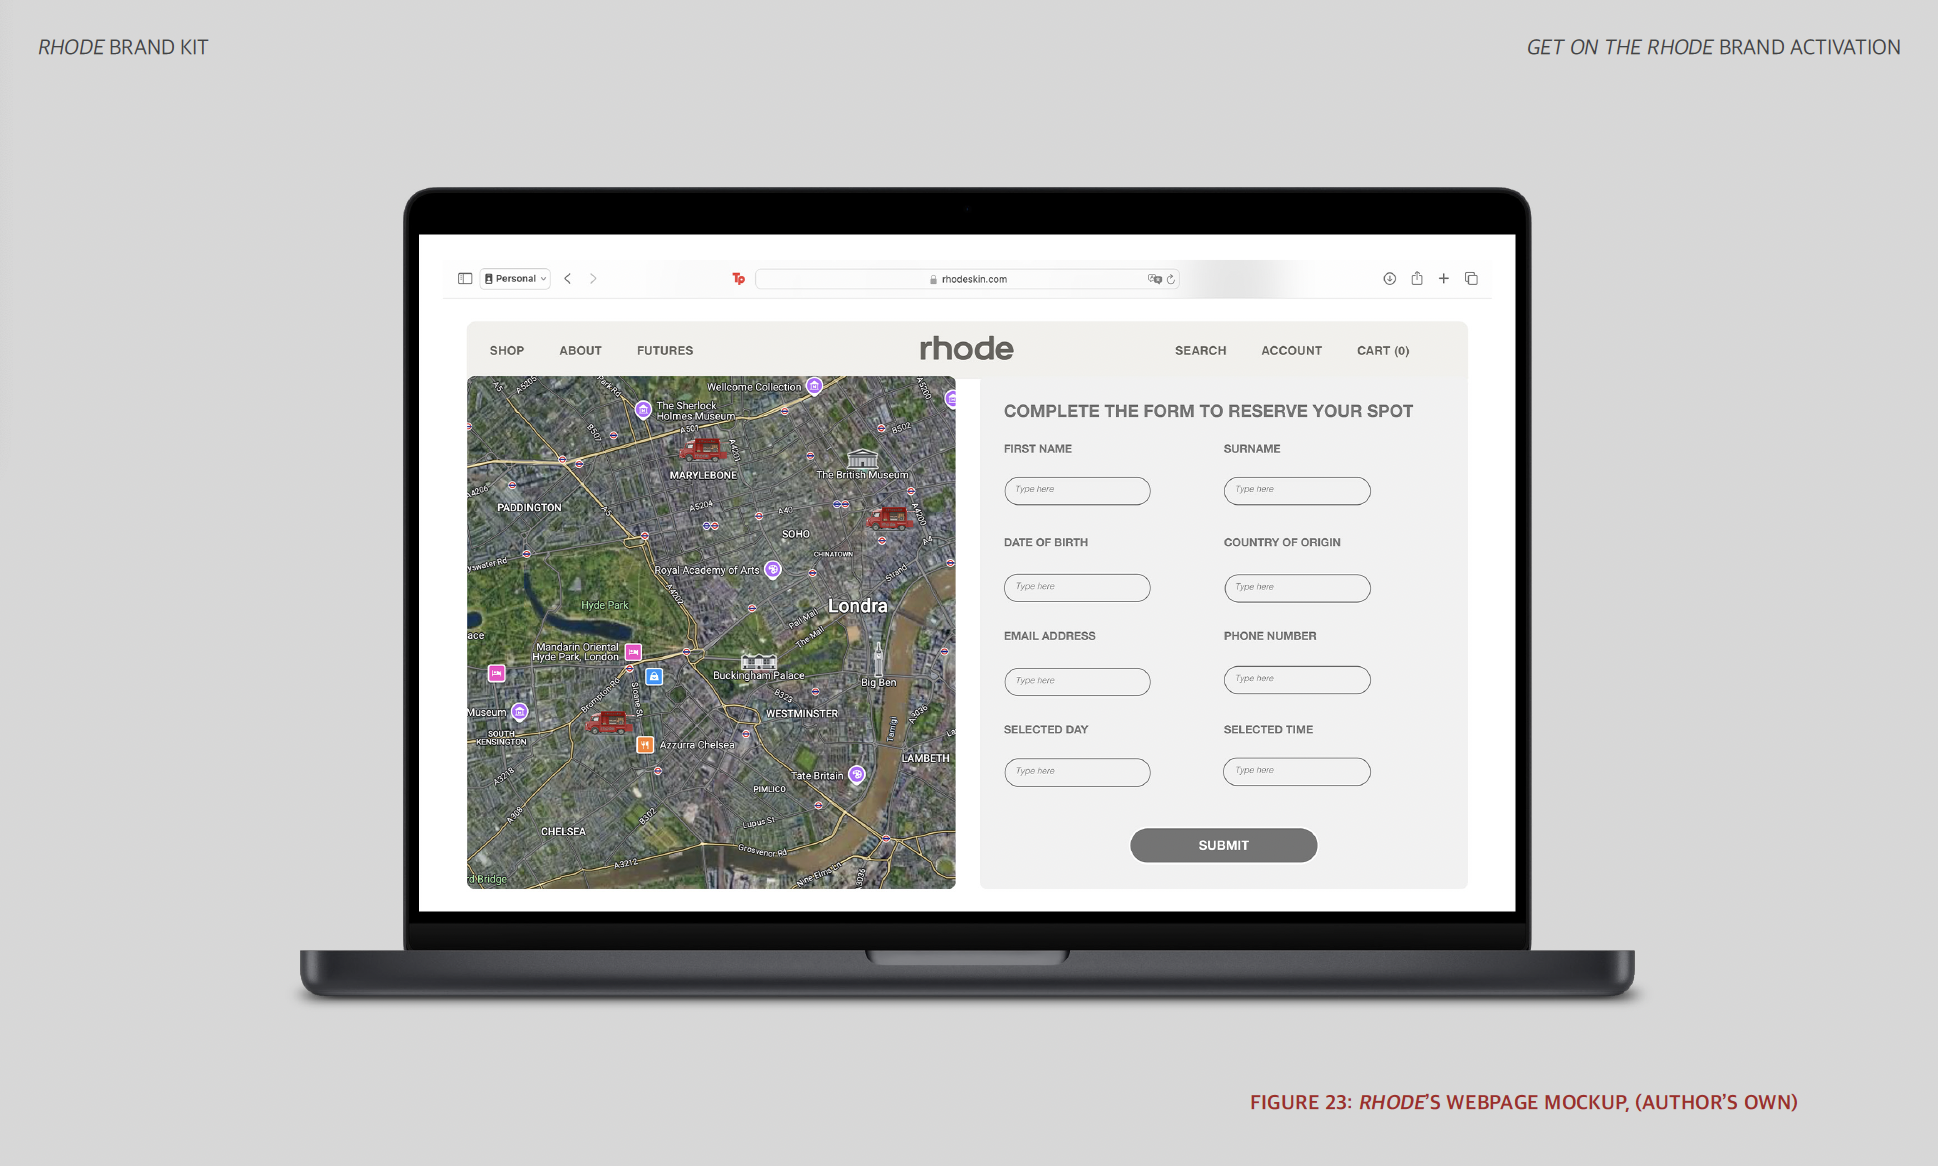Click the Selected Day field

tap(1077, 772)
